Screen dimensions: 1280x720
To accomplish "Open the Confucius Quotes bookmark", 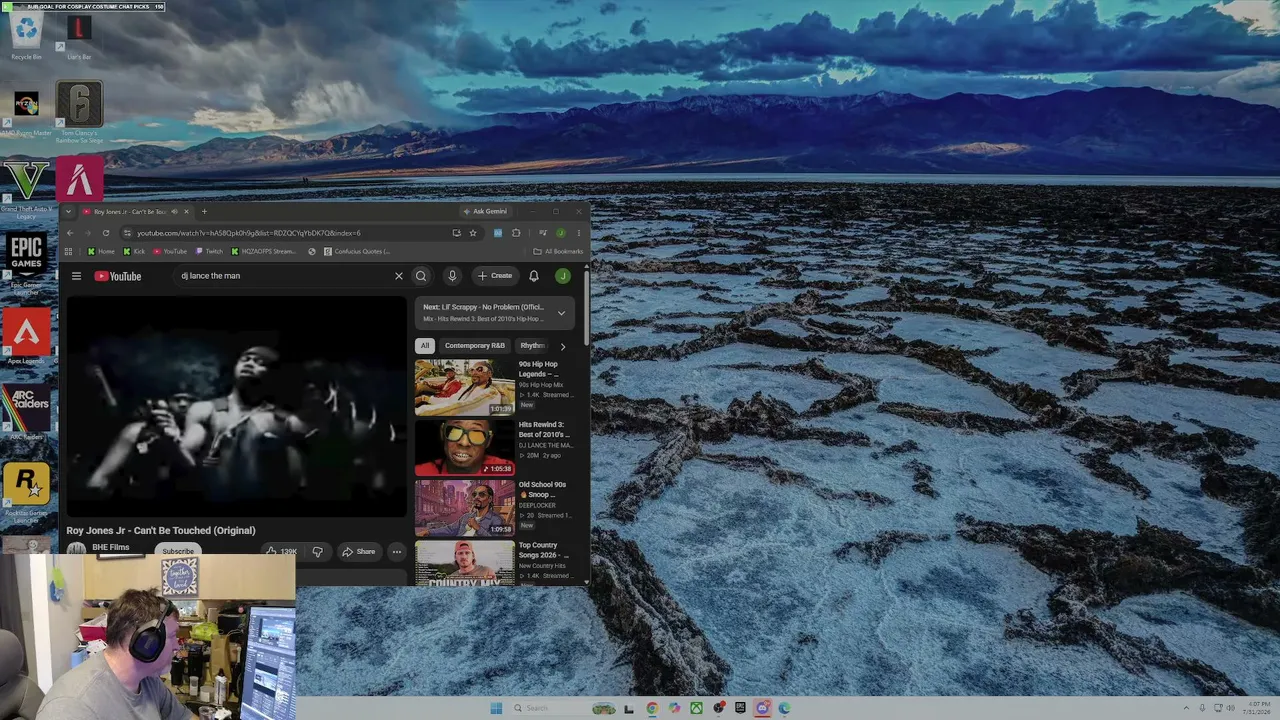I will click(357, 252).
